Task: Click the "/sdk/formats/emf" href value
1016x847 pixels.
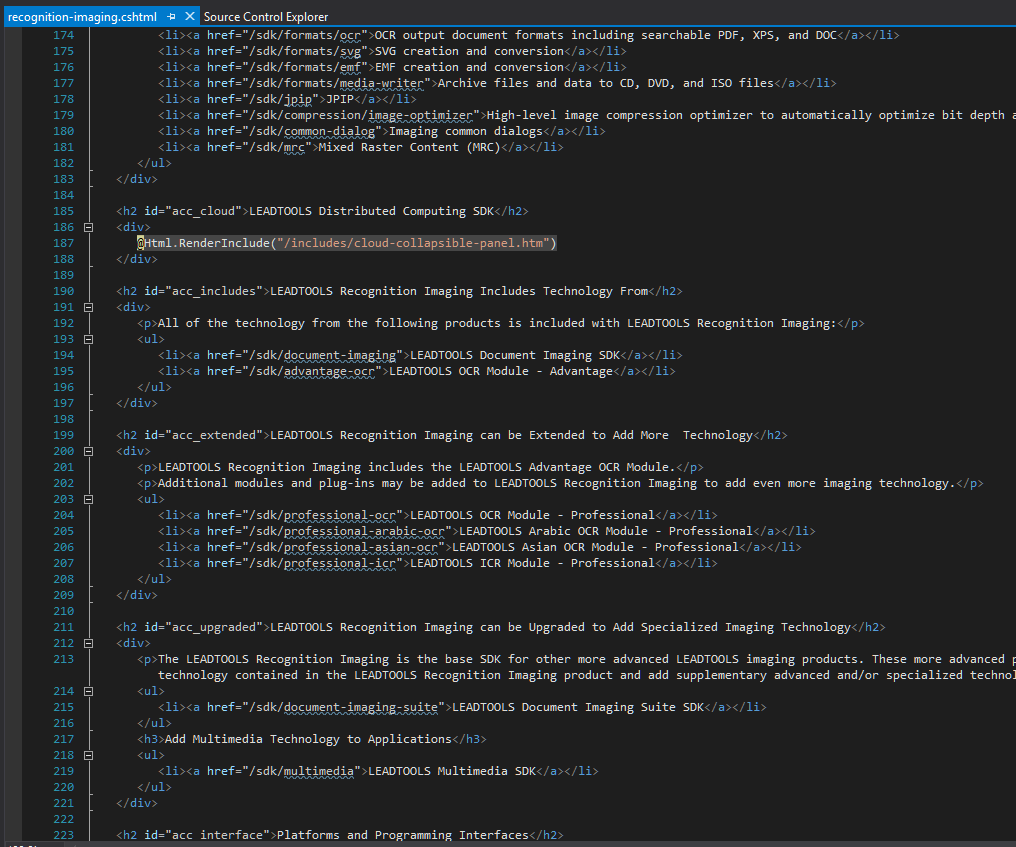Action: [305, 67]
